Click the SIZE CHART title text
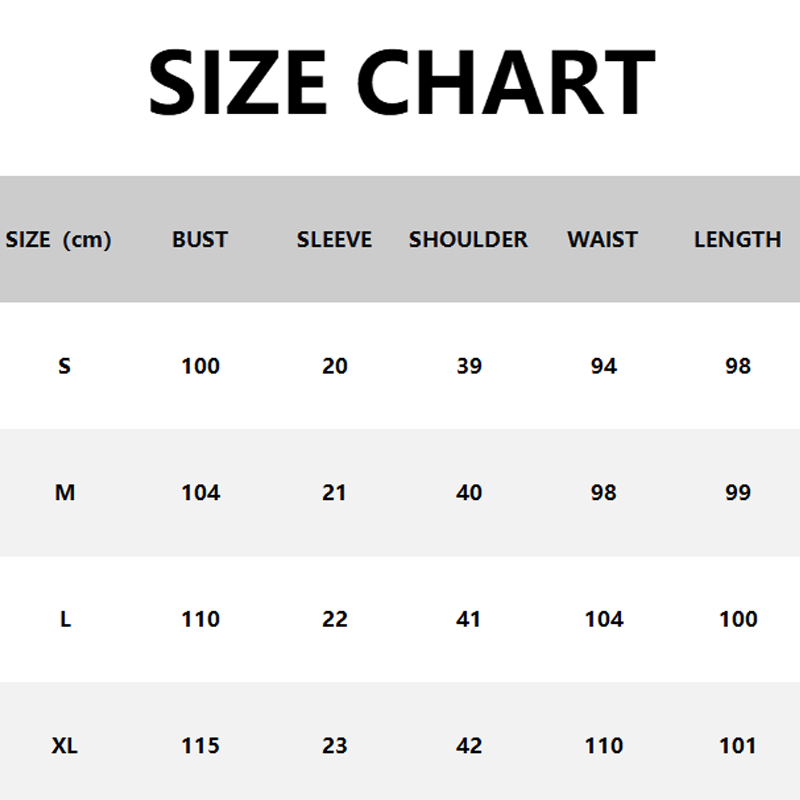Image resolution: width=800 pixels, height=800 pixels. click(x=401, y=82)
